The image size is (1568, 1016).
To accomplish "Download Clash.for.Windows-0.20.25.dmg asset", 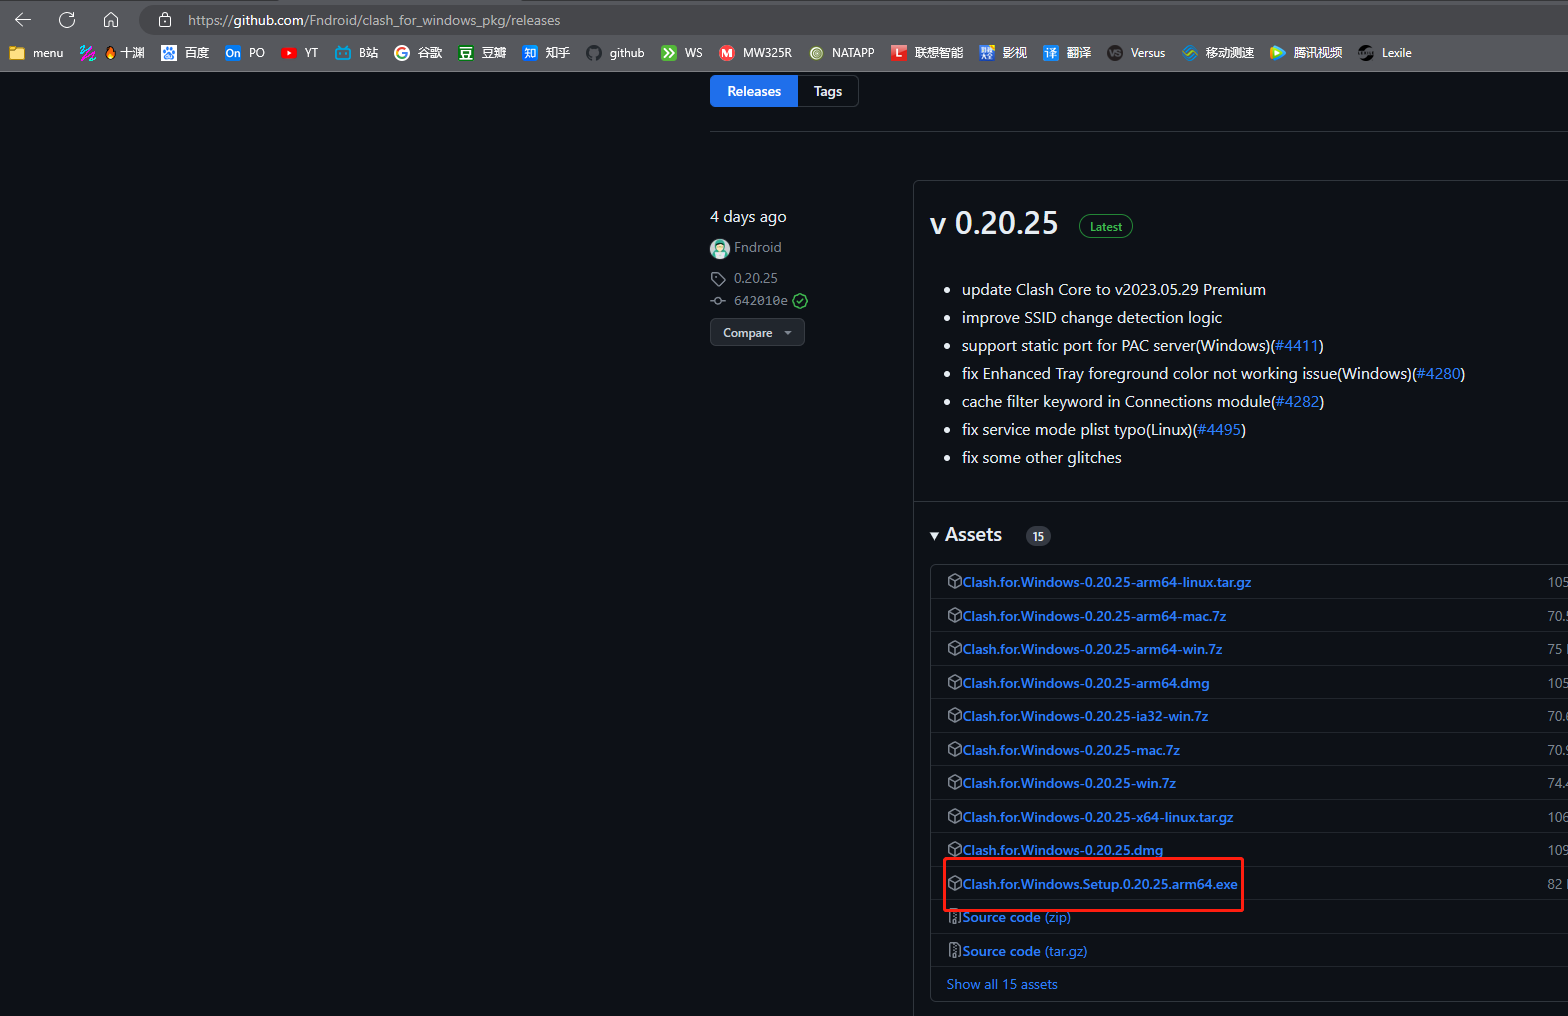I will (x=1063, y=850).
